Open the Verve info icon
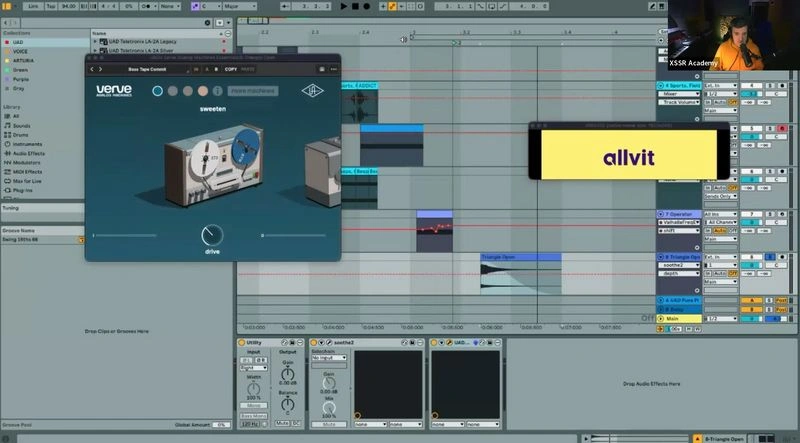Viewport: 800px width, 443px height. click(x=217, y=91)
